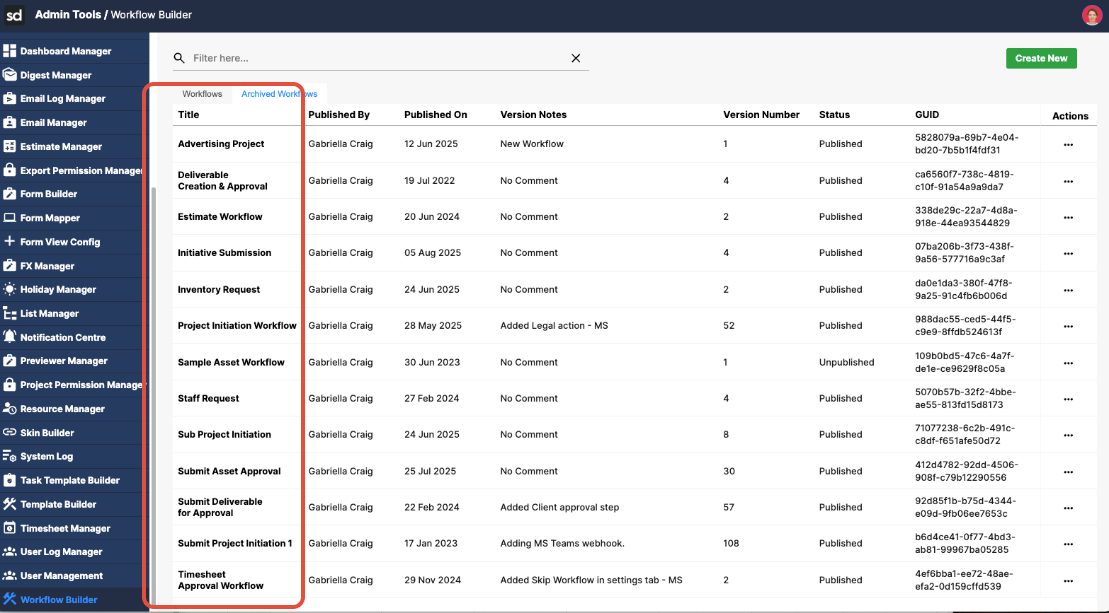Viewport: 1109px width, 613px height.
Task: Open actions menu for Deliverable Creation & Approval
Action: 1068,181
